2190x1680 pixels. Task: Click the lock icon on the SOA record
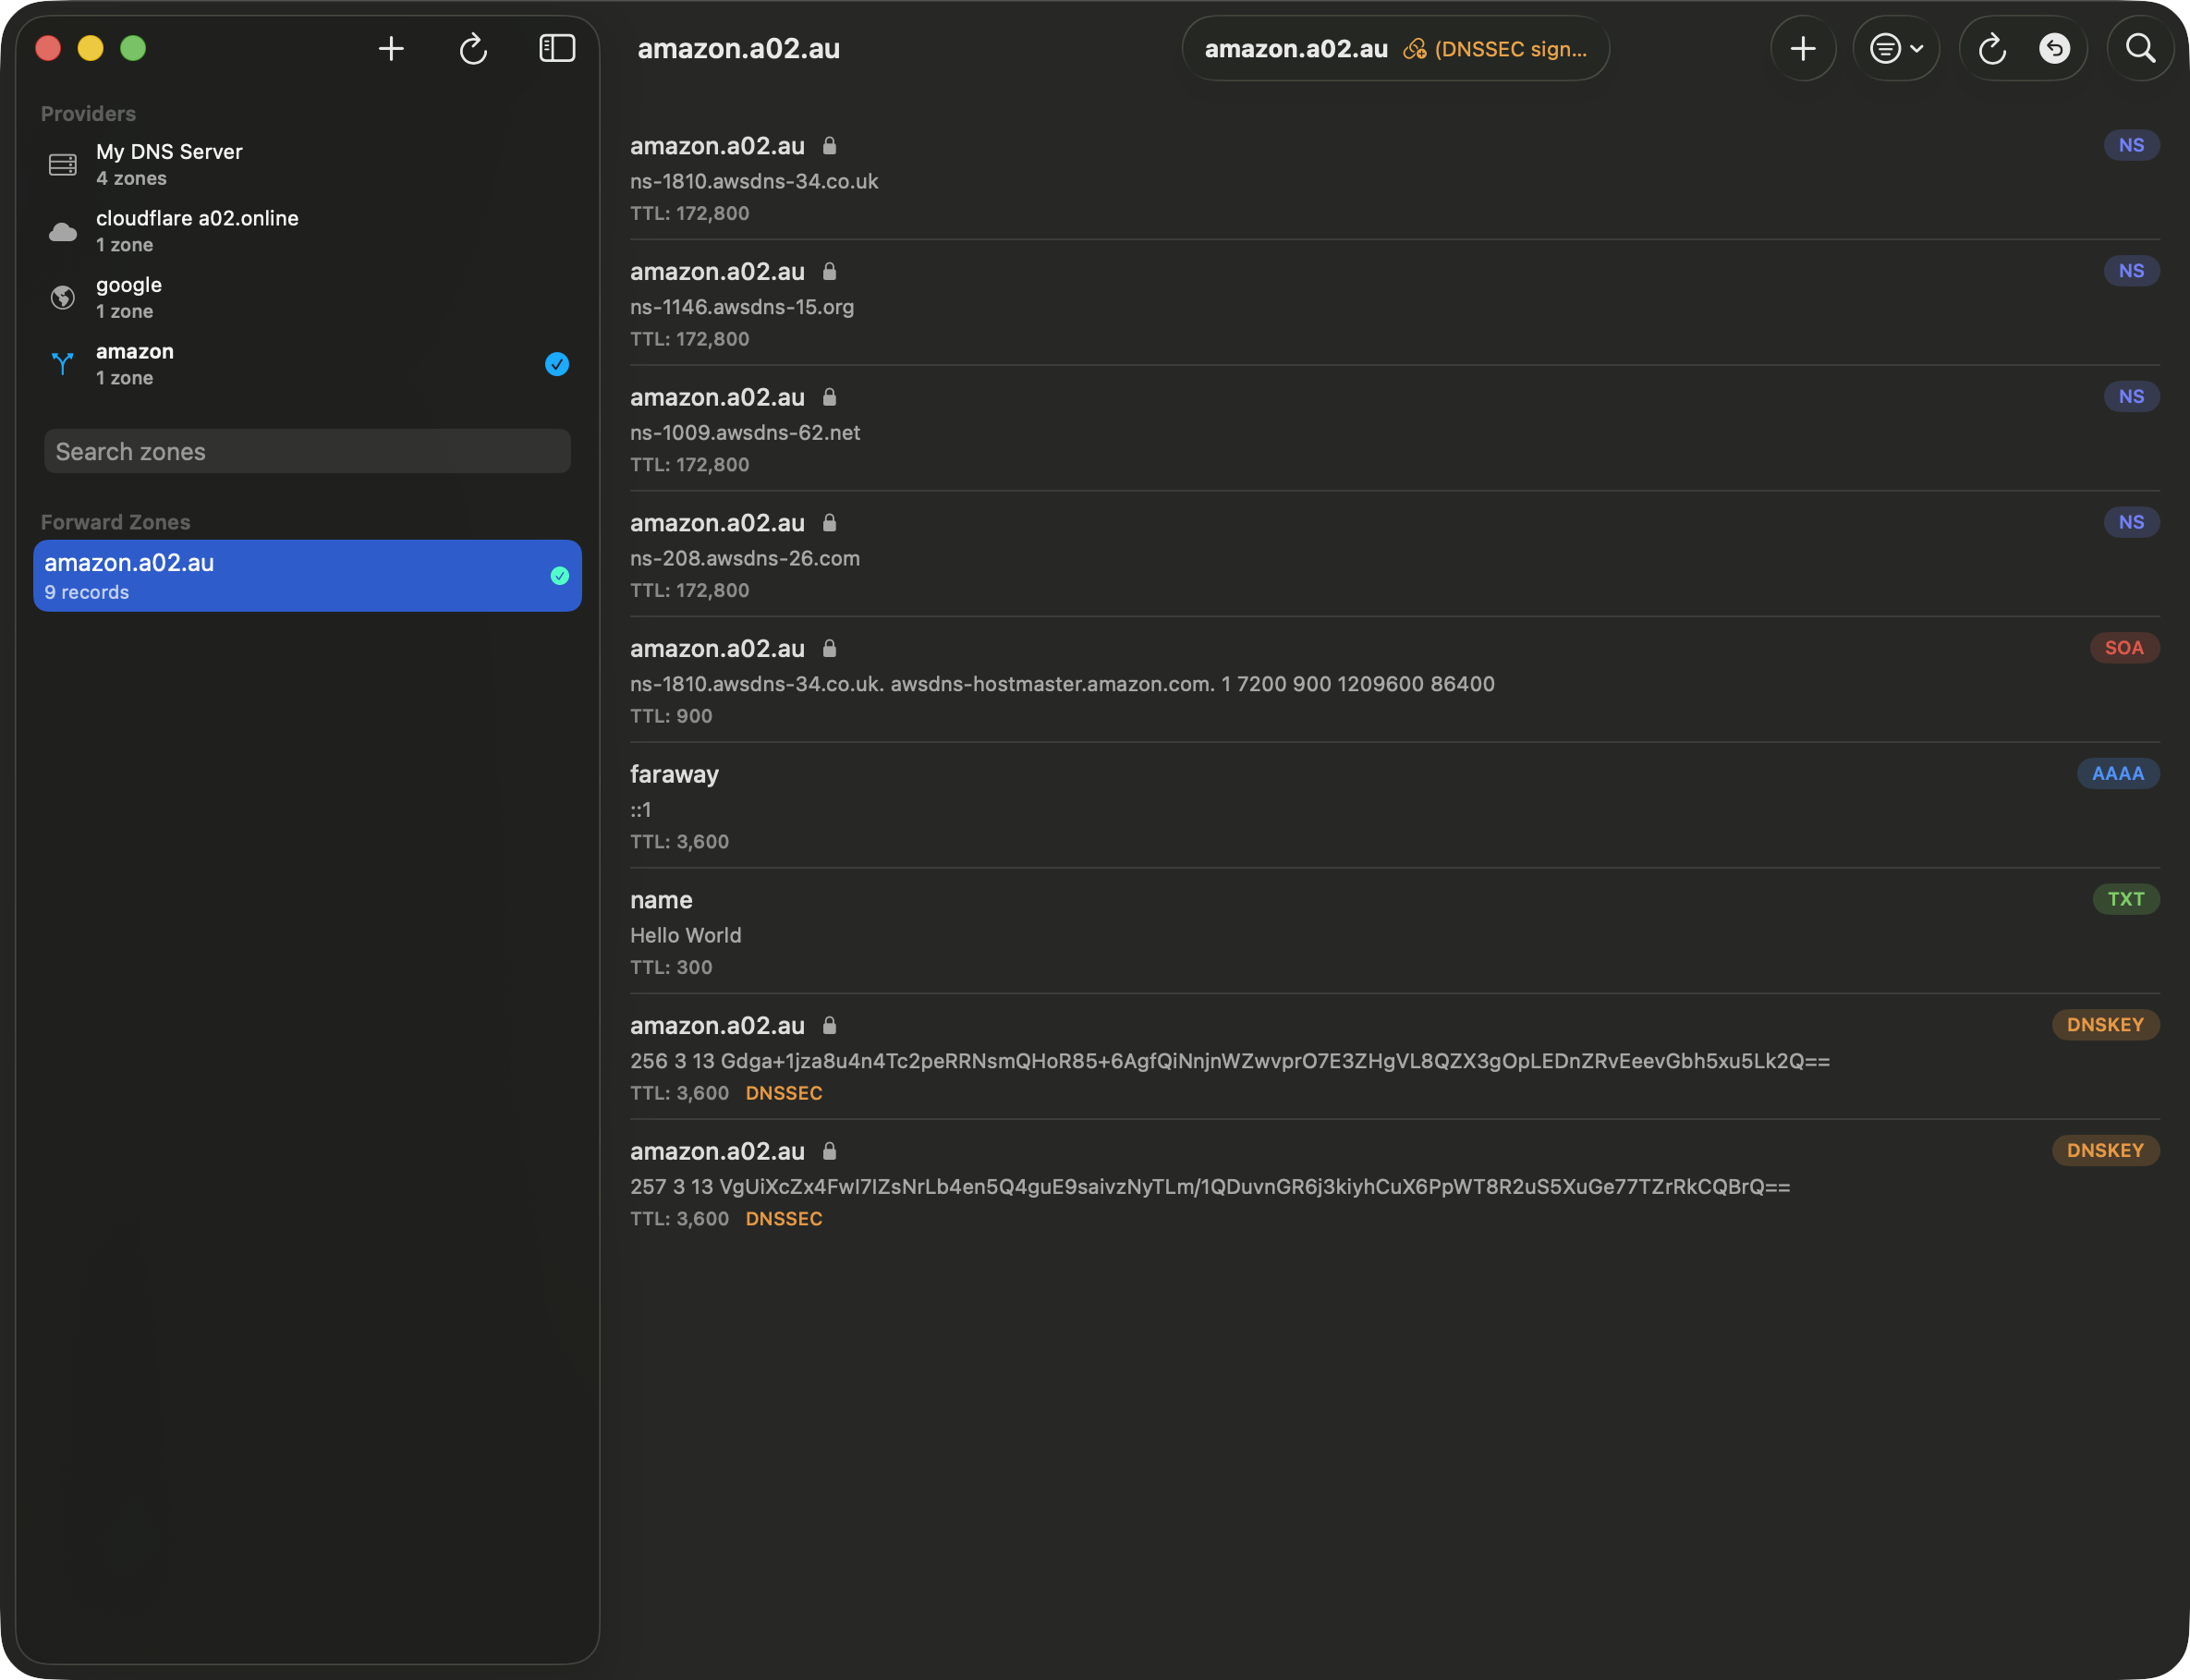coord(830,648)
